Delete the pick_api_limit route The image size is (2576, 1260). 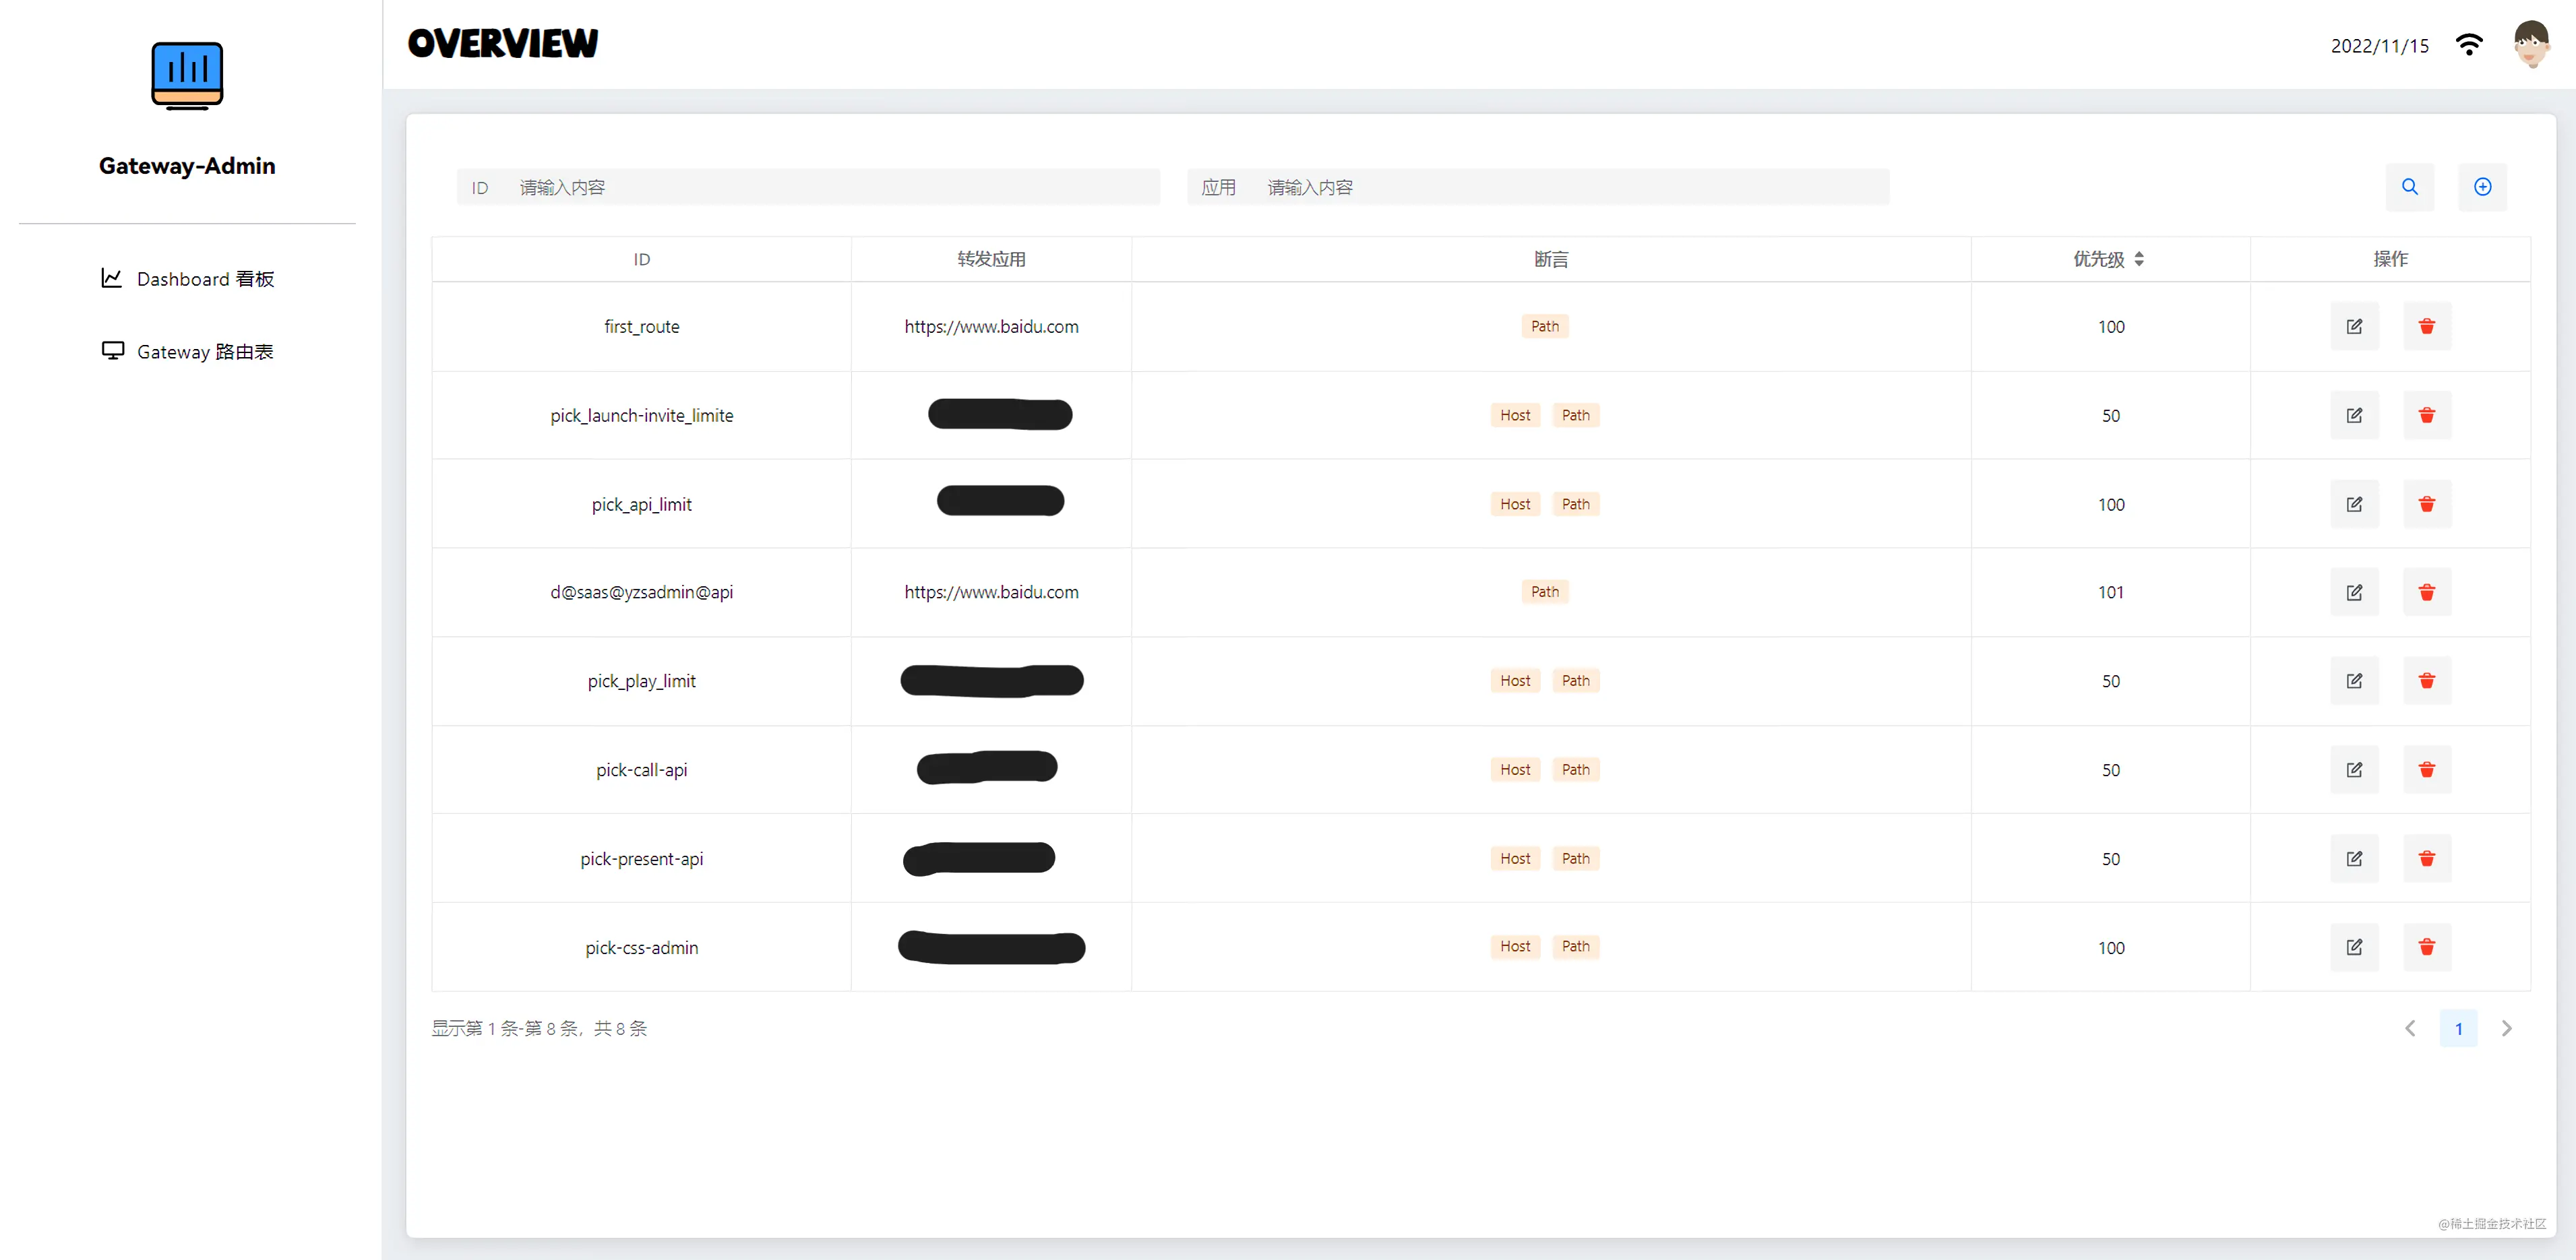[x=2426, y=504]
